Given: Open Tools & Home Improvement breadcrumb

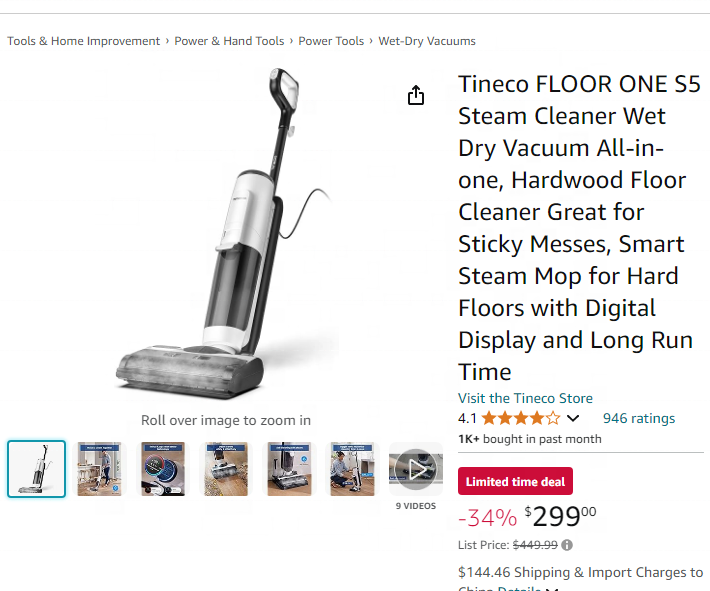Looking at the screenshot, I should click(x=84, y=41).
